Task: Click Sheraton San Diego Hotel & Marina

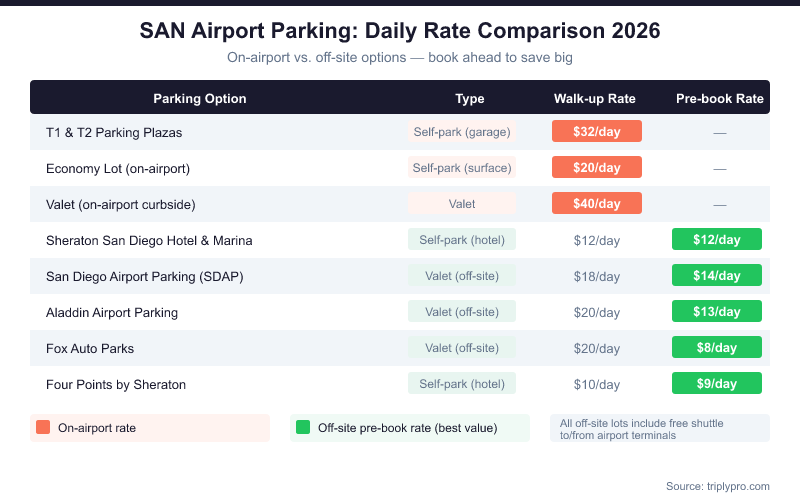Action: coord(149,240)
